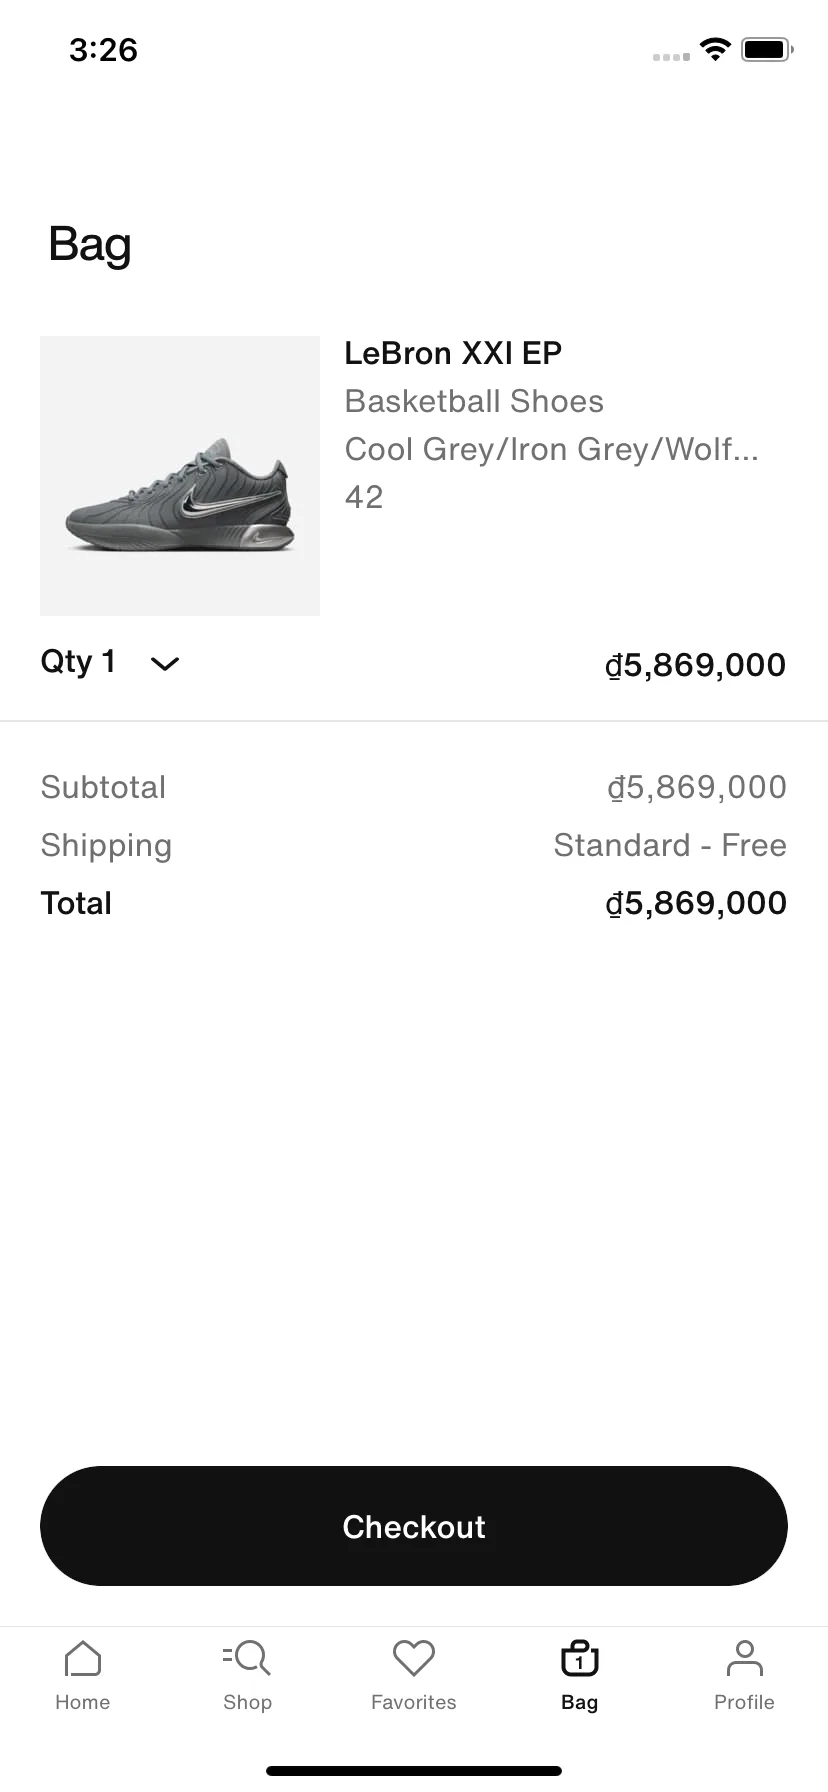This screenshot has width=828, height=1792.
Task: Switch to the Favorites tab label
Action: (x=414, y=1702)
